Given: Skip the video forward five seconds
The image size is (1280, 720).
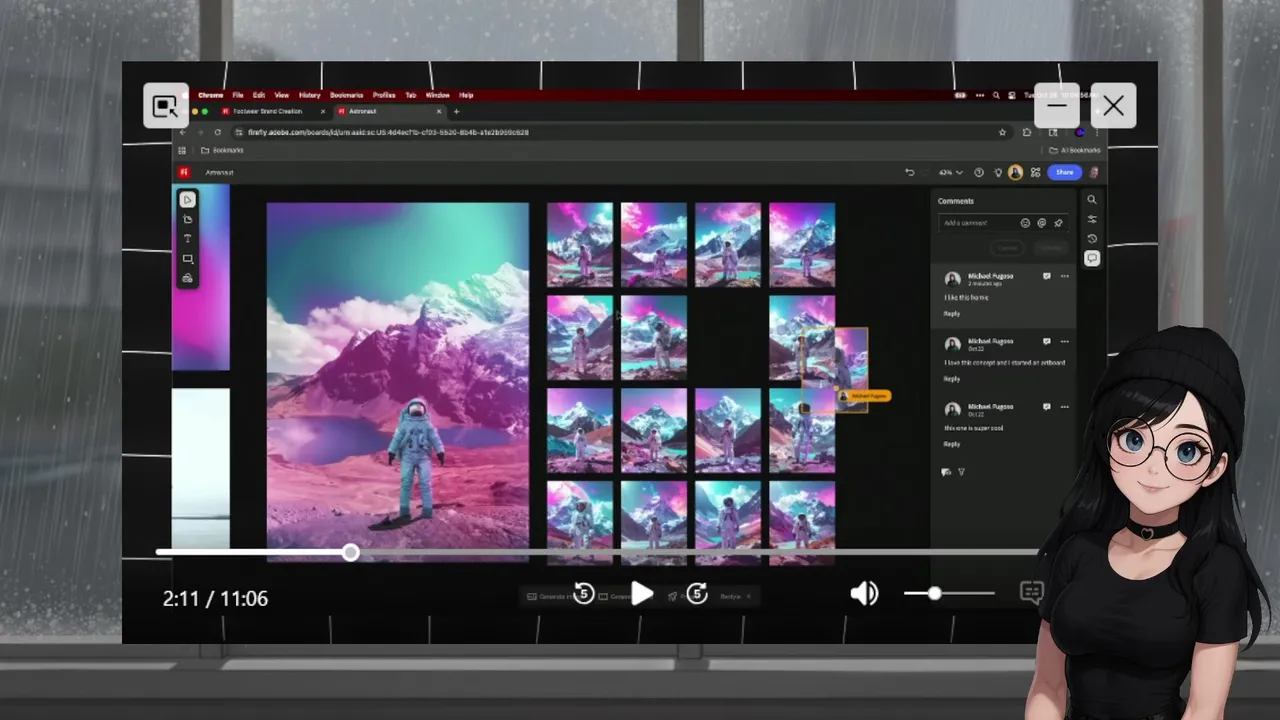Looking at the screenshot, I should [x=697, y=594].
